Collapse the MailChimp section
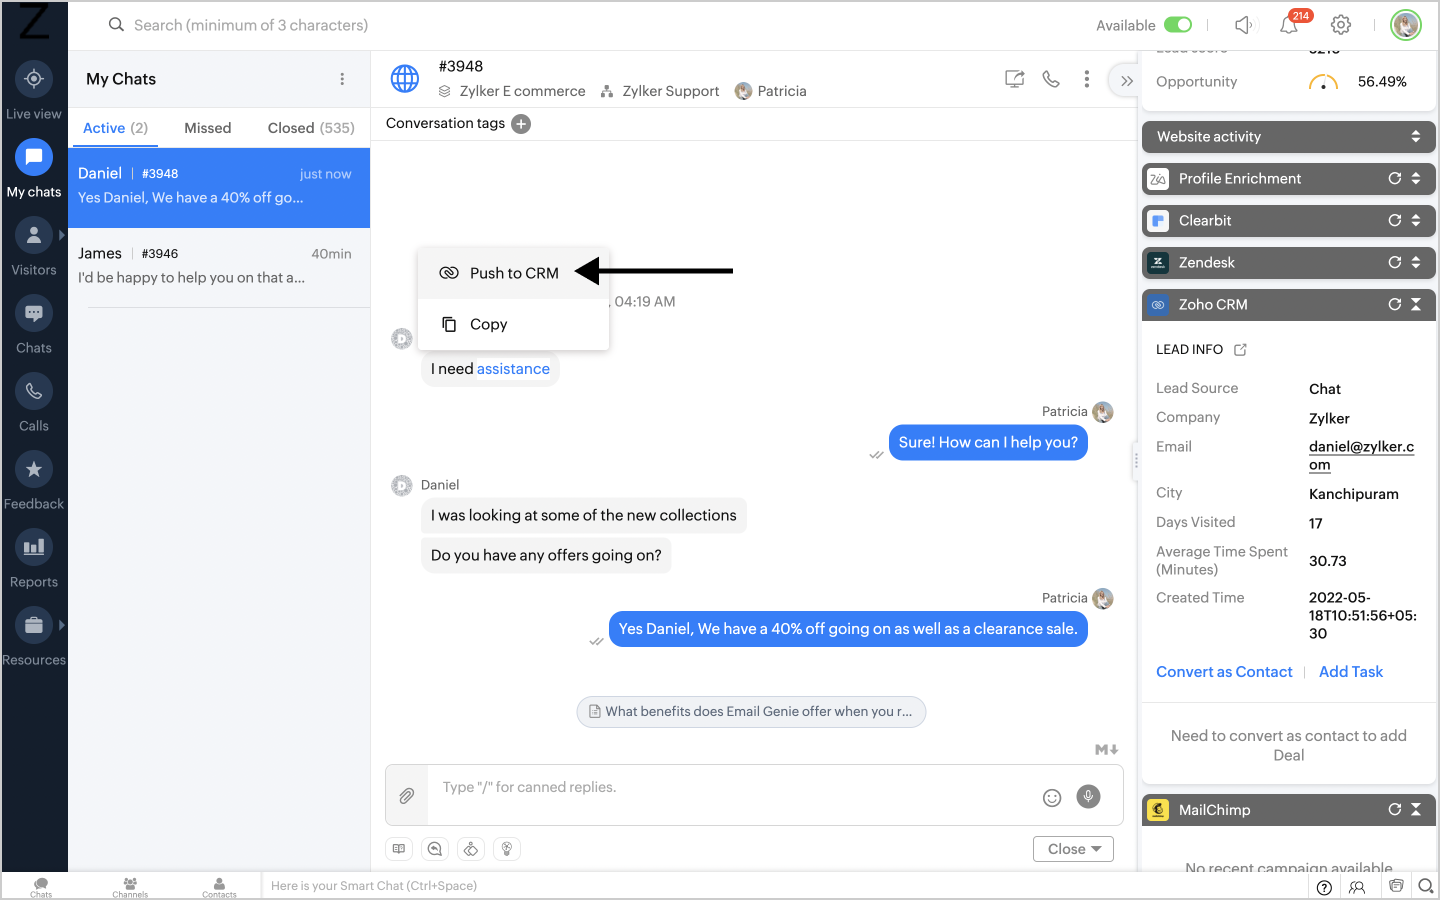 (x=1416, y=809)
